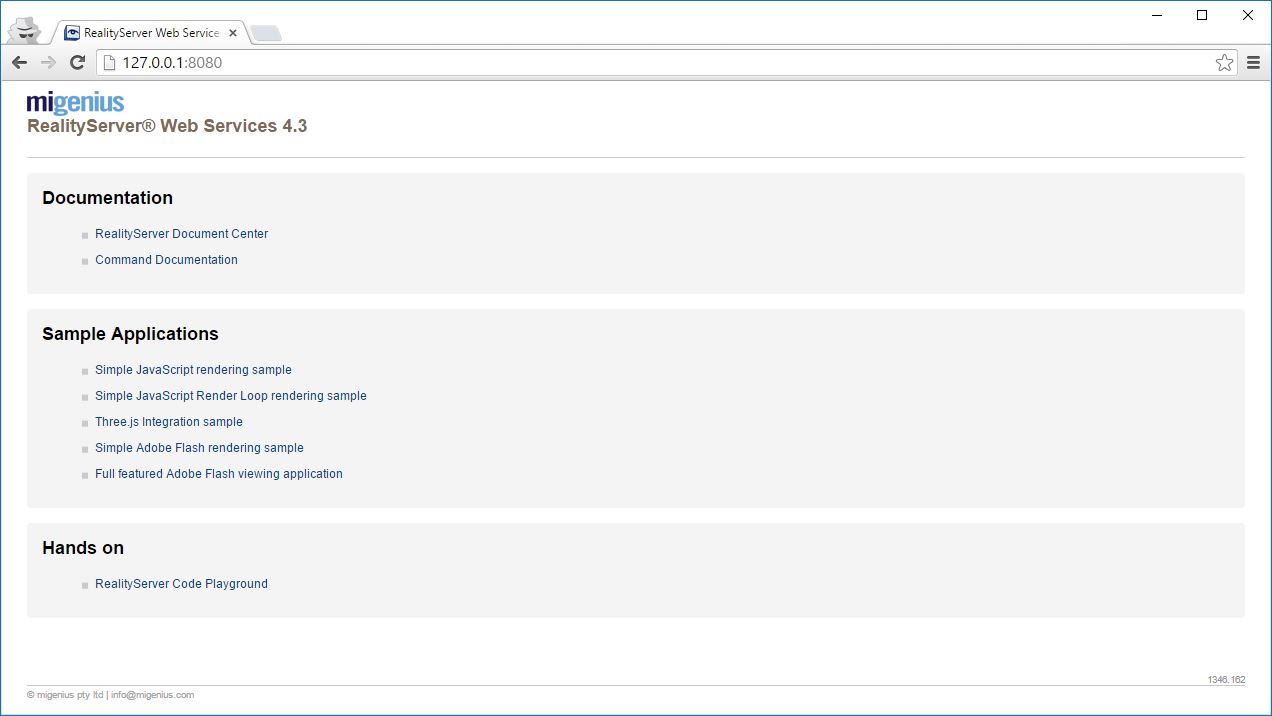Click the 'RealityServer® Web Services 4.3' heading

pos(167,126)
